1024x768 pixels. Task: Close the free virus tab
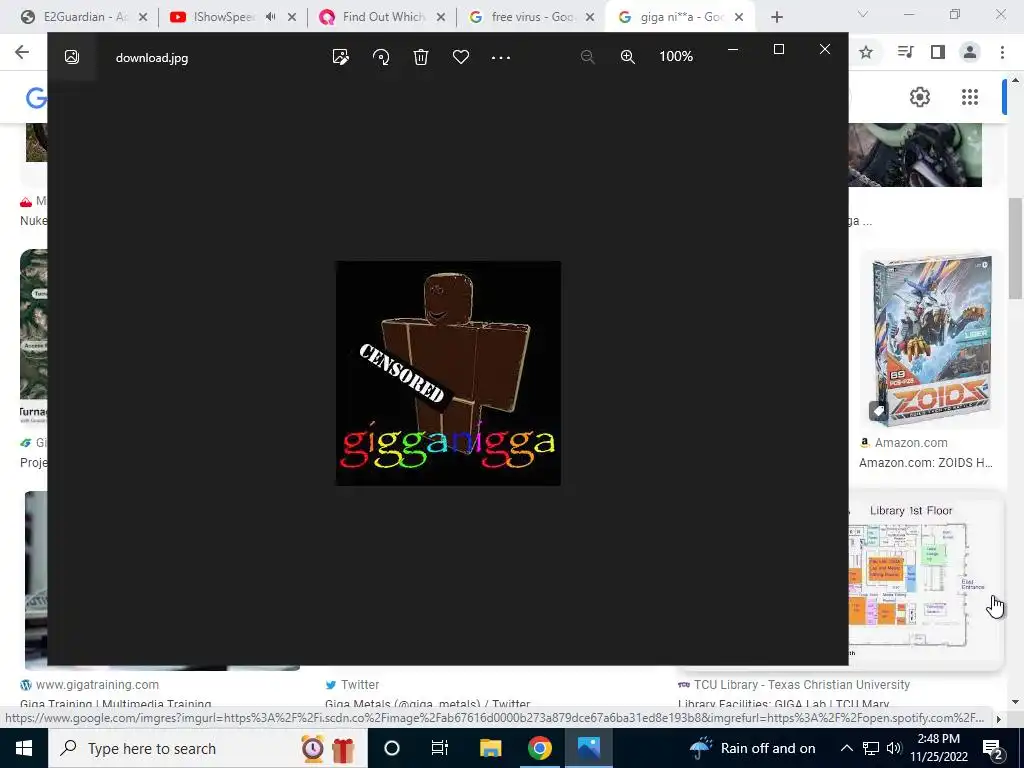[x=590, y=17]
